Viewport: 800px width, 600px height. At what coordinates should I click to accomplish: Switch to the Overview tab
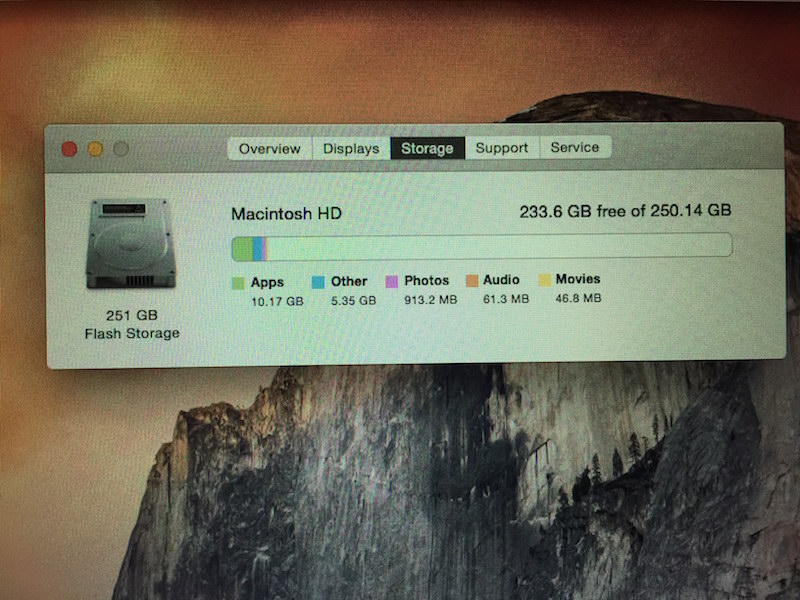(x=269, y=148)
